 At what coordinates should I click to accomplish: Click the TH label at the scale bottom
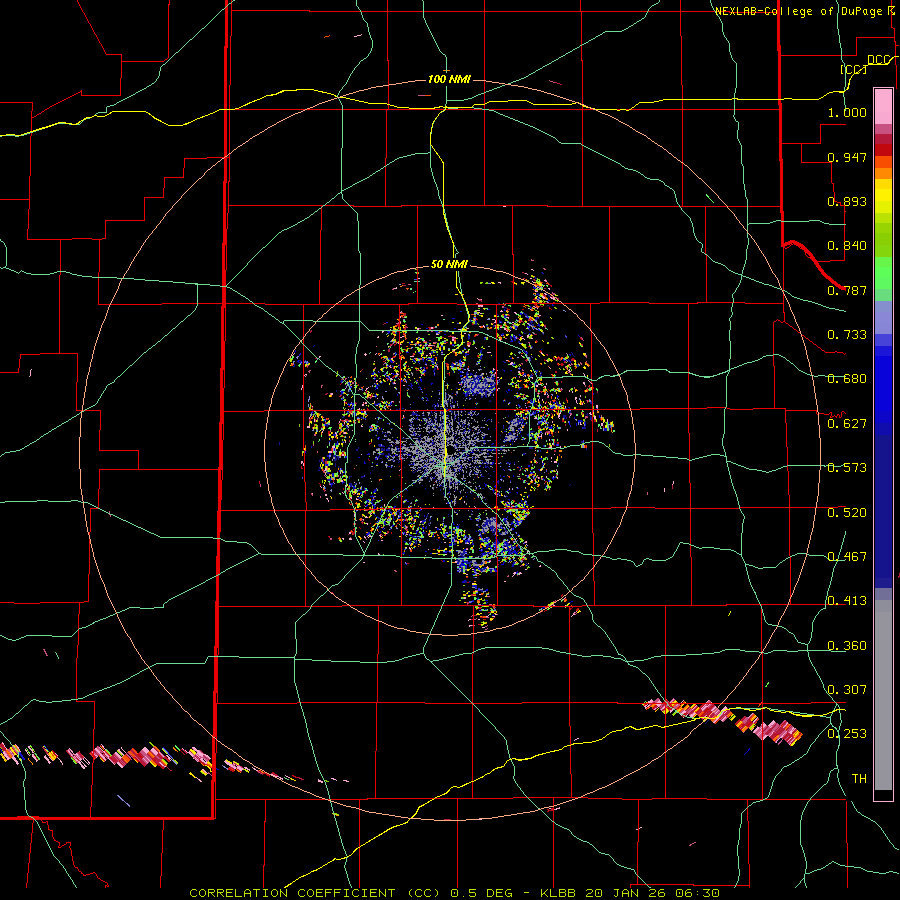[x=859, y=779]
